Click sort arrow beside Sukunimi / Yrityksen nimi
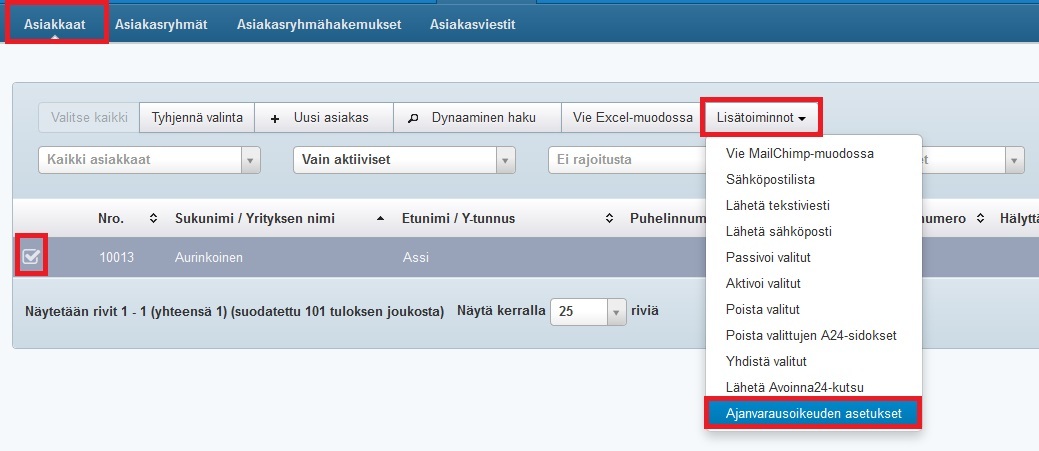This screenshot has height=451, width=1039. 380,218
